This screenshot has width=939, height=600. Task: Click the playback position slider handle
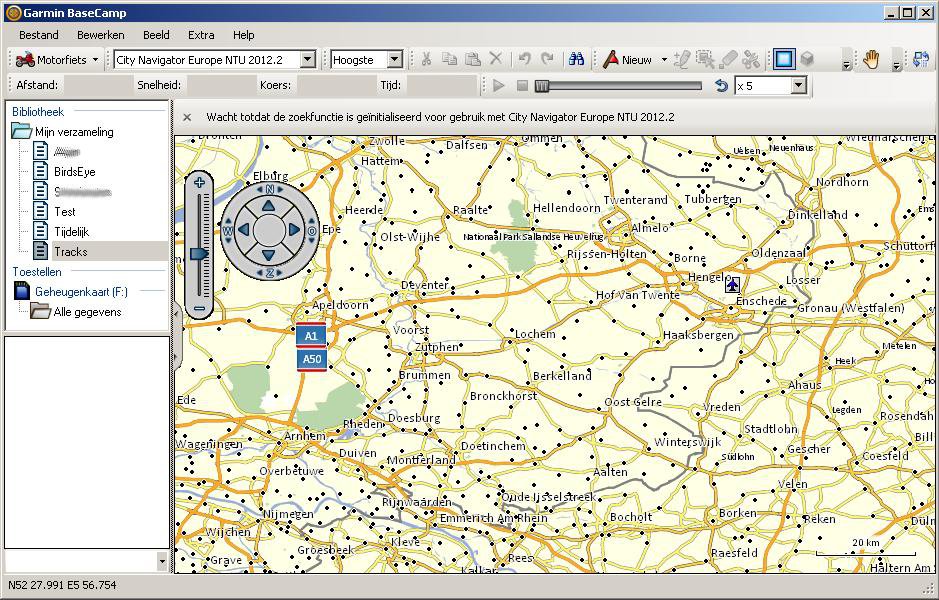pos(541,86)
